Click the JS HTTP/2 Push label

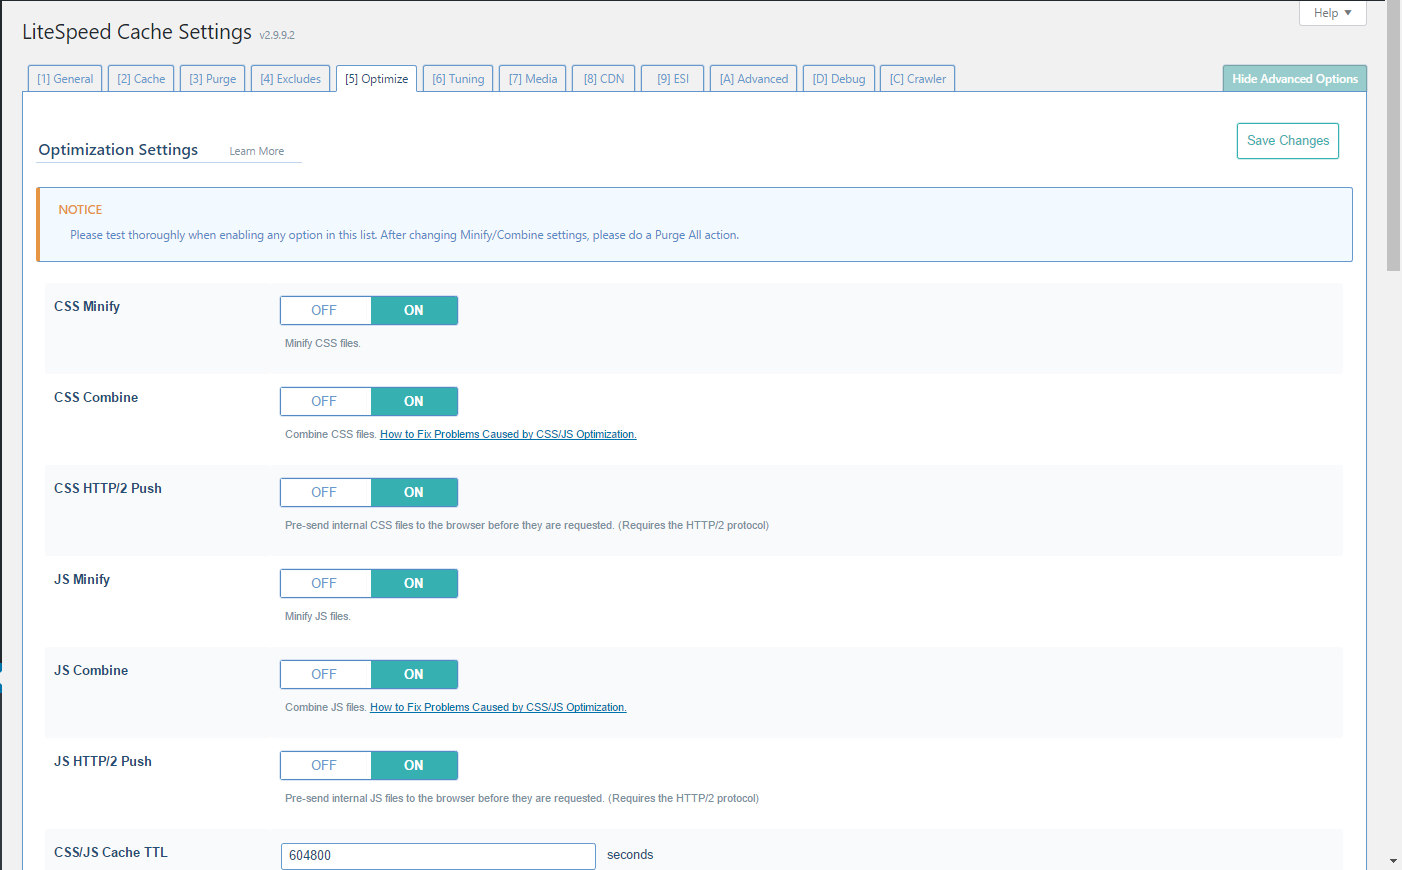103,762
